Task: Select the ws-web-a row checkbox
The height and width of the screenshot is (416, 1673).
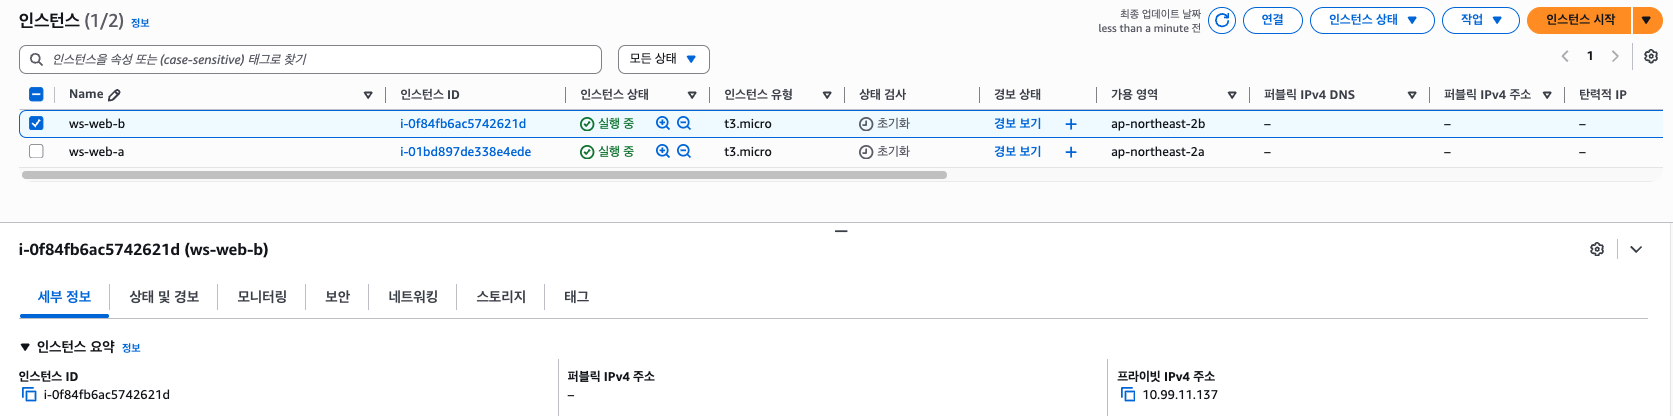Action: (36, 152)
